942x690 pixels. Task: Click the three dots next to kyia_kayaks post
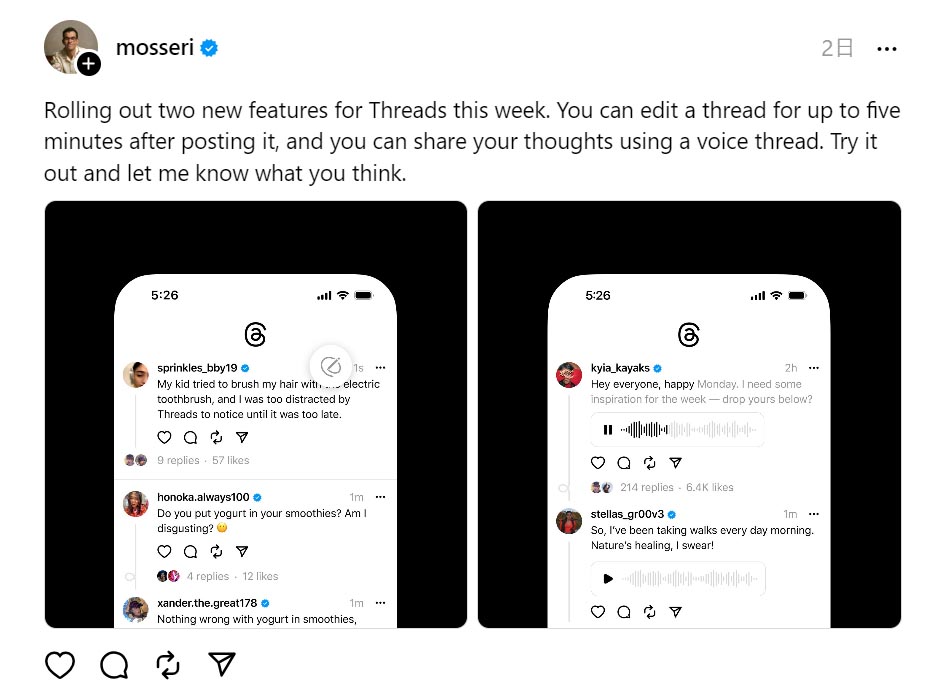pos(814,368)
